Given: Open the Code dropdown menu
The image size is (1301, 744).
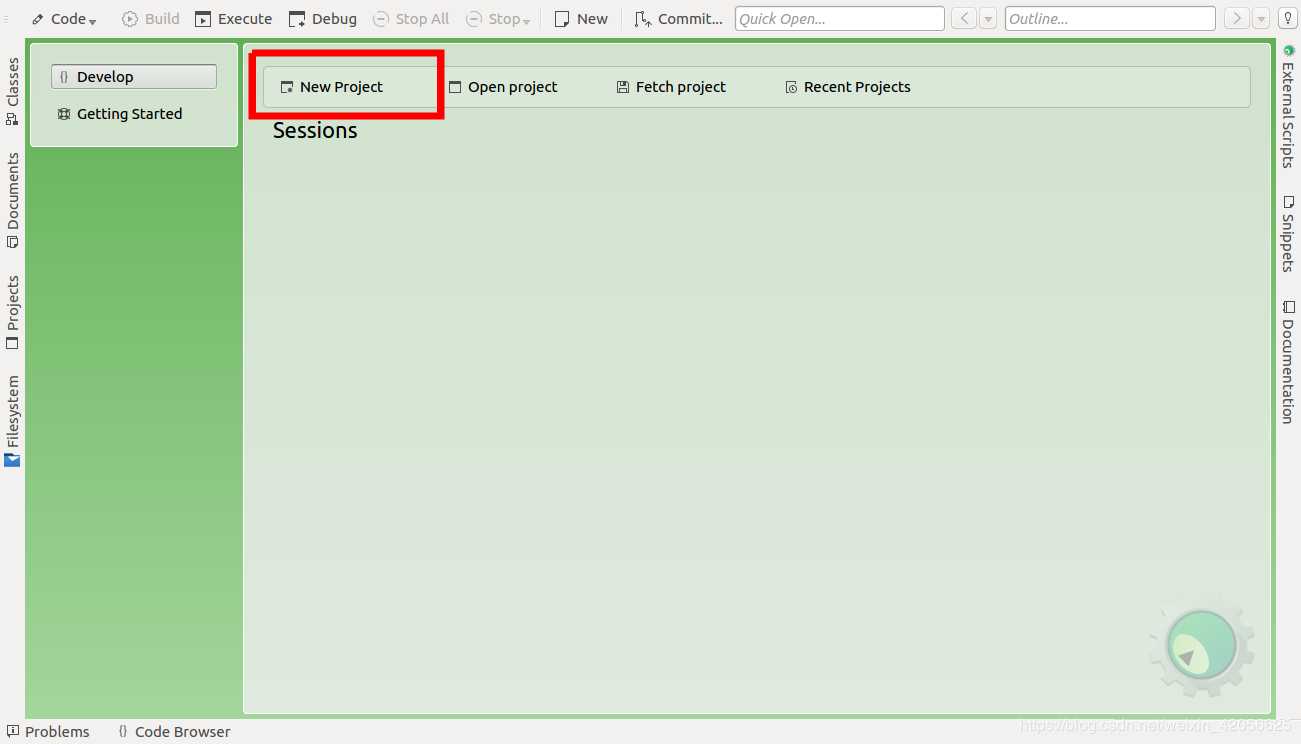Looking at the screenshot, I should click(x=63, y=19).
